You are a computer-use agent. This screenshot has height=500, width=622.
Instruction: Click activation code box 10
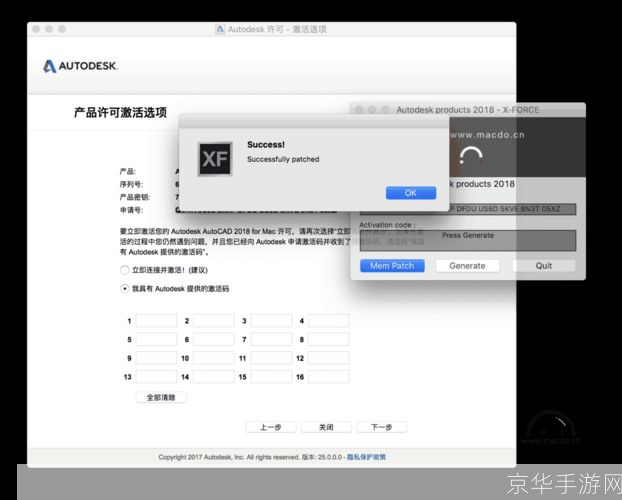(x=214, y=358)
